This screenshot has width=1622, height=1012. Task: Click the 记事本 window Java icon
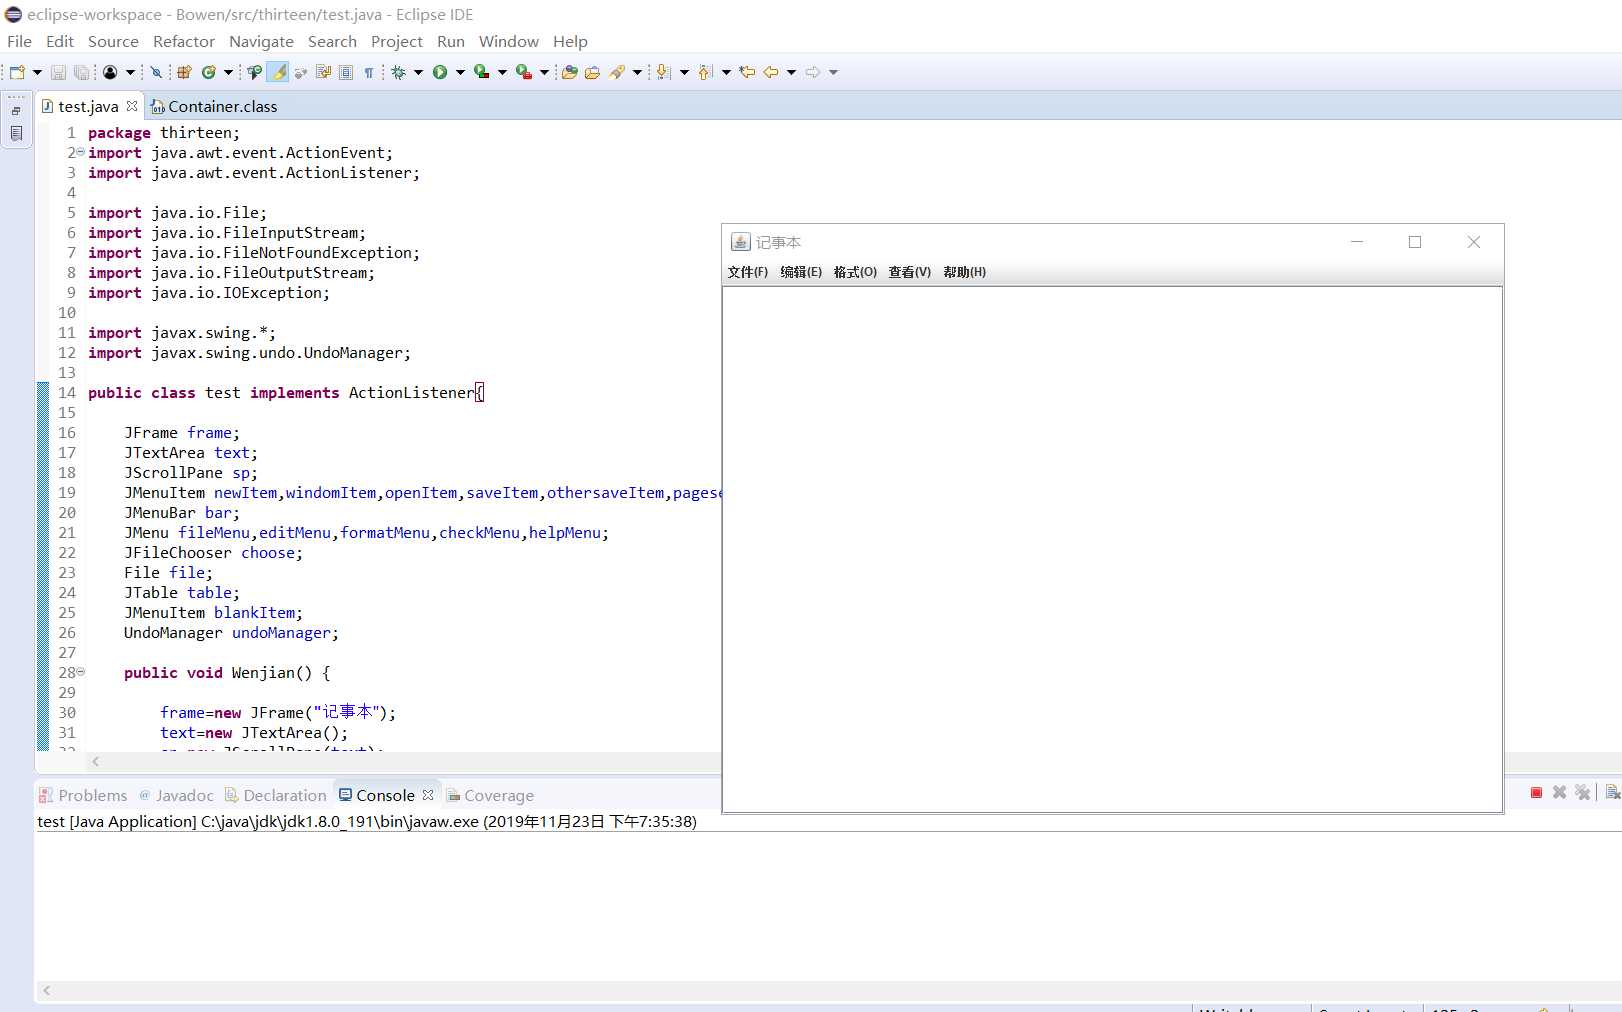pyautogui.click(x=740, y=242)
